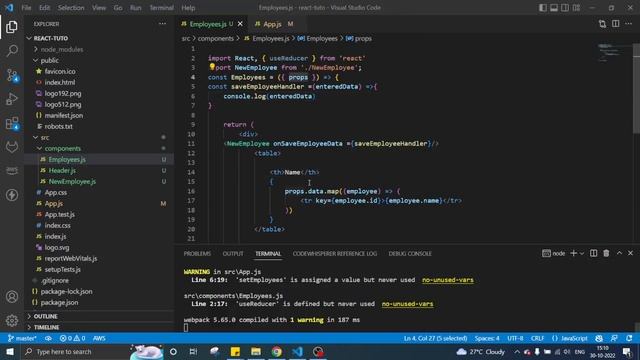Open Header.js in the explorer
This screenshot has width=640, height=360.
62,171
